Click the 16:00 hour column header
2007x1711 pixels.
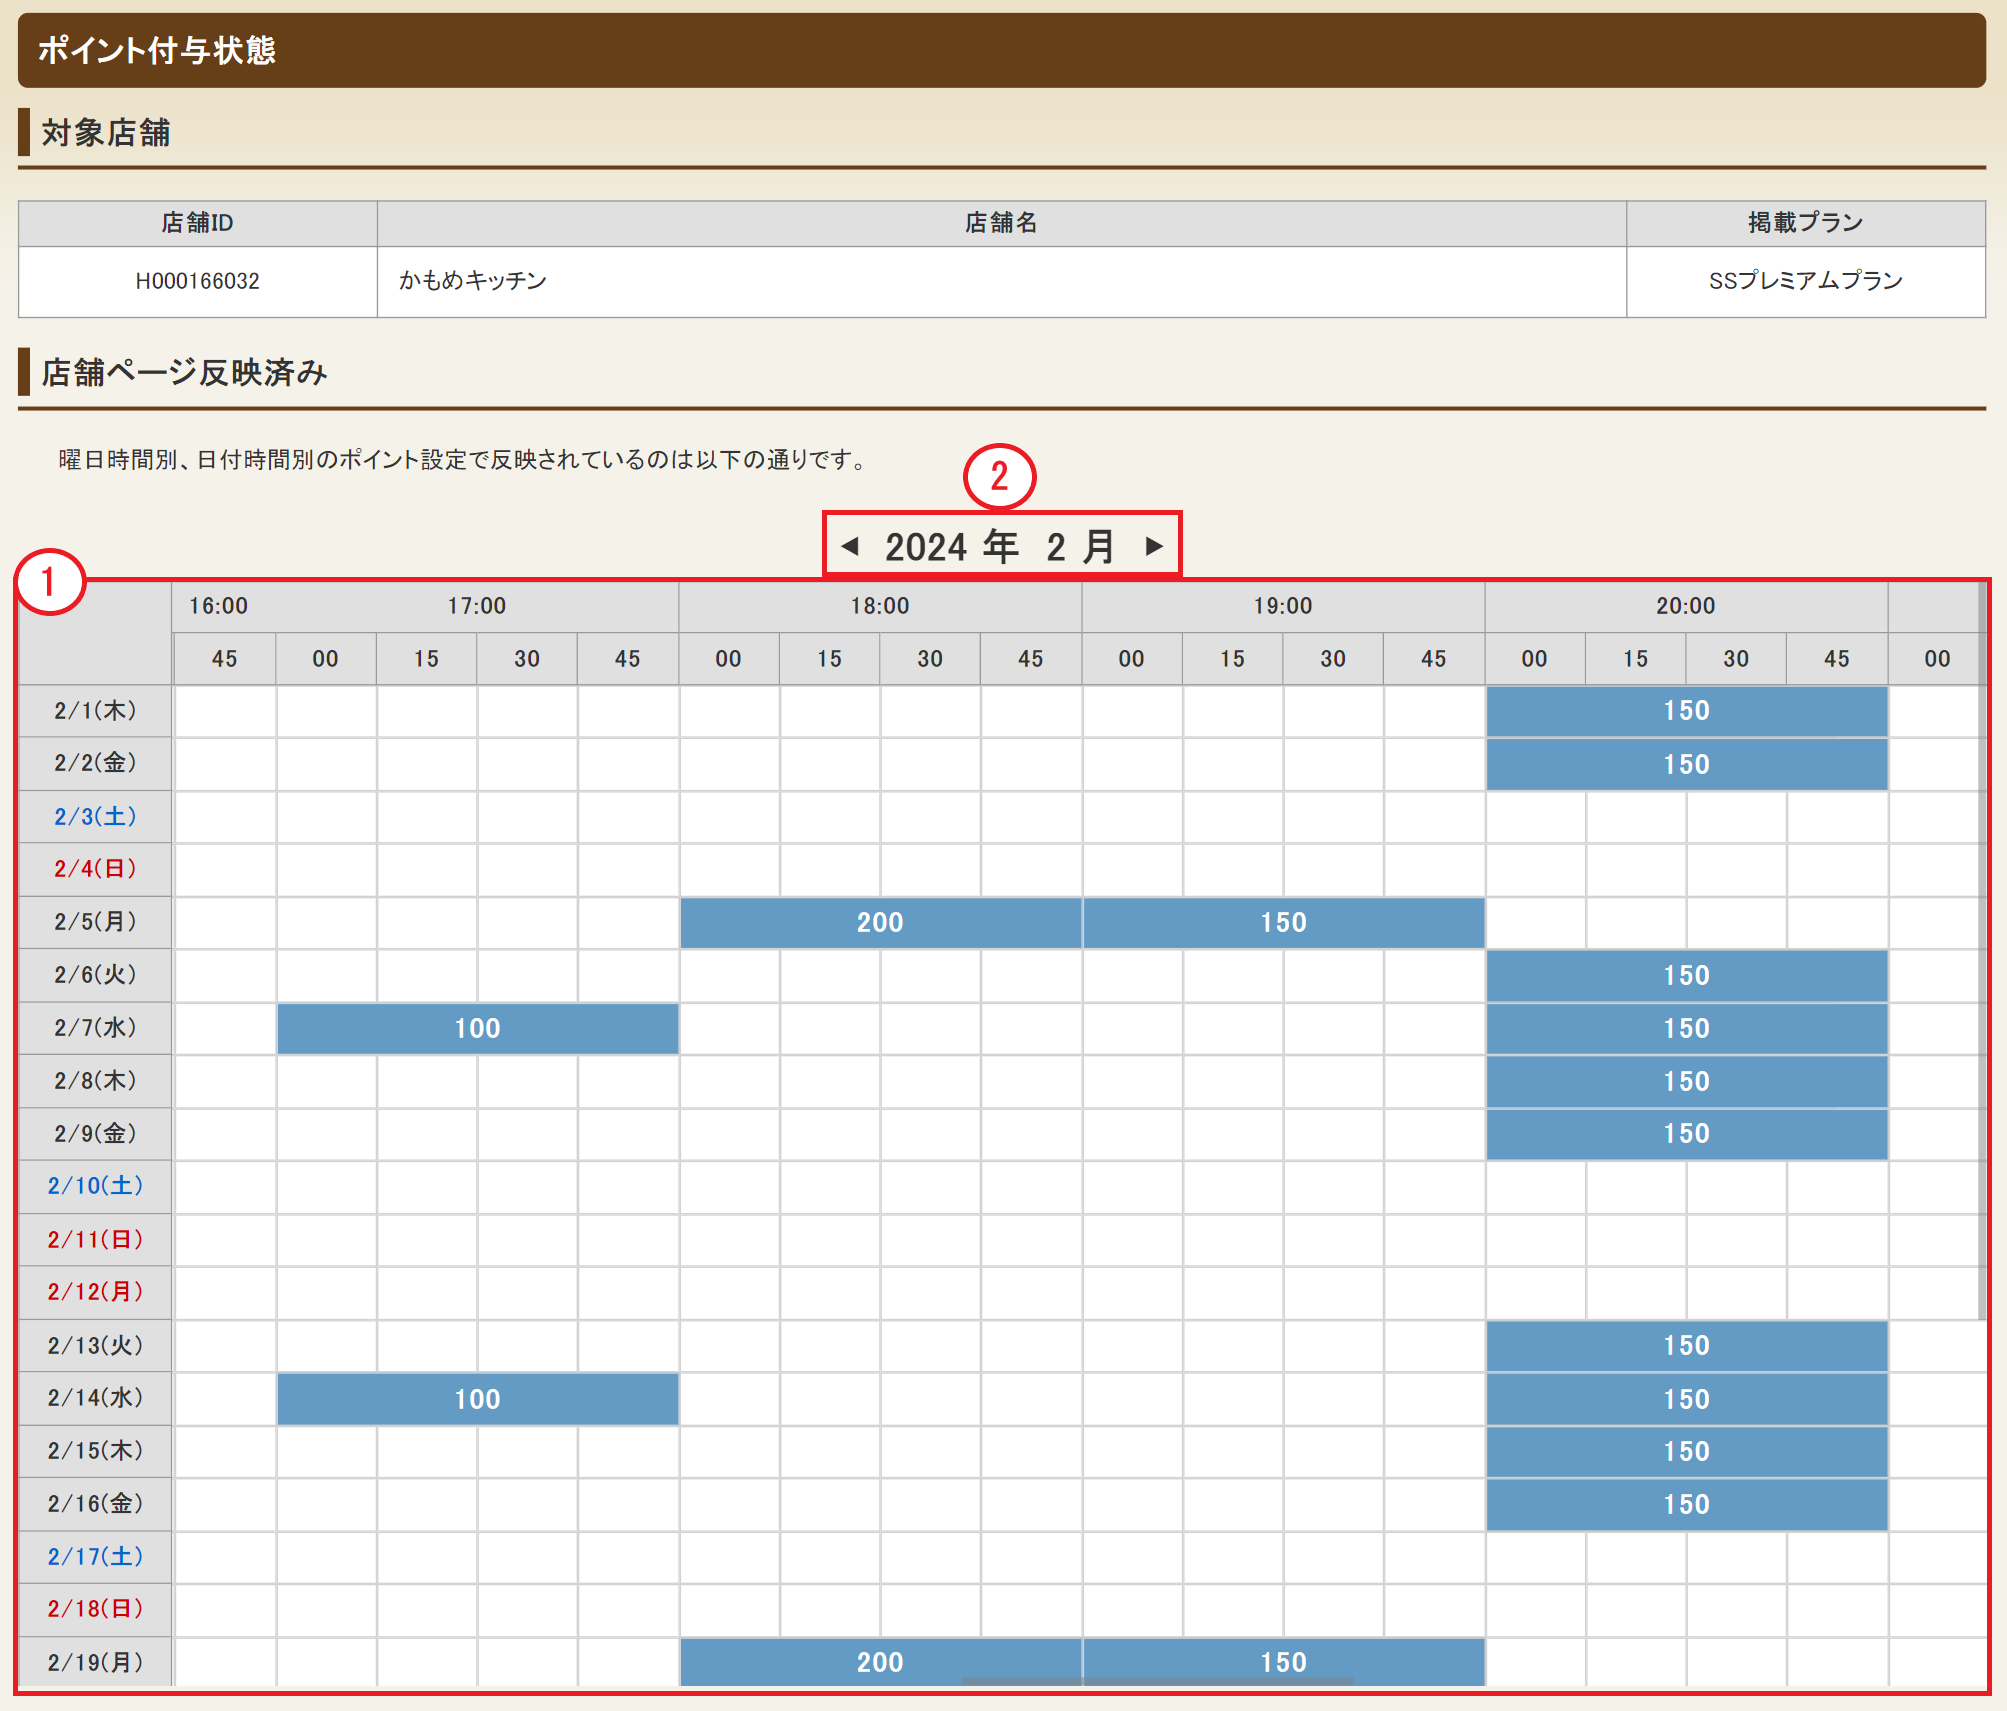click(219, 606)
